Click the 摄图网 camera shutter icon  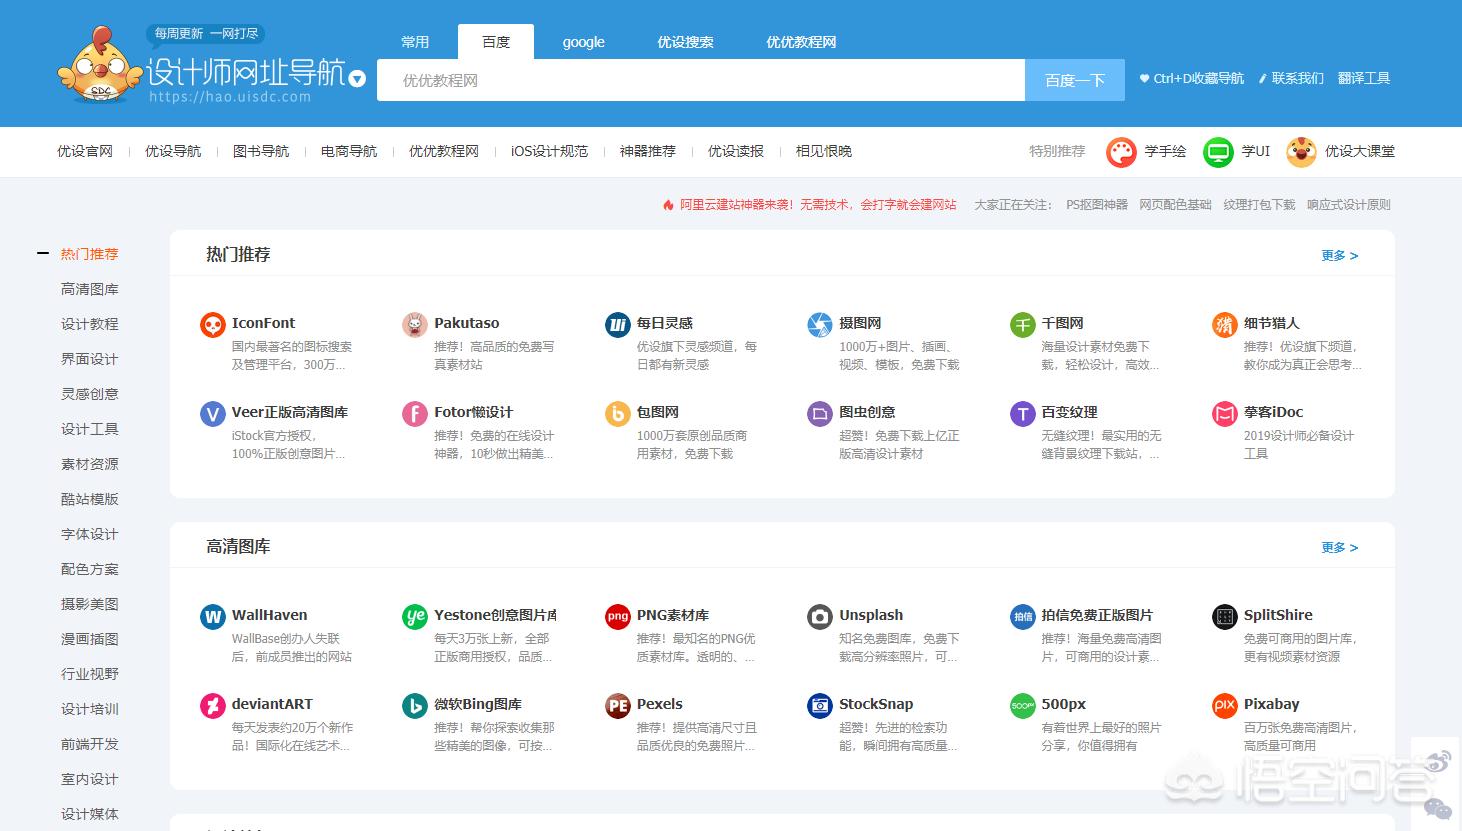point(819,324)
